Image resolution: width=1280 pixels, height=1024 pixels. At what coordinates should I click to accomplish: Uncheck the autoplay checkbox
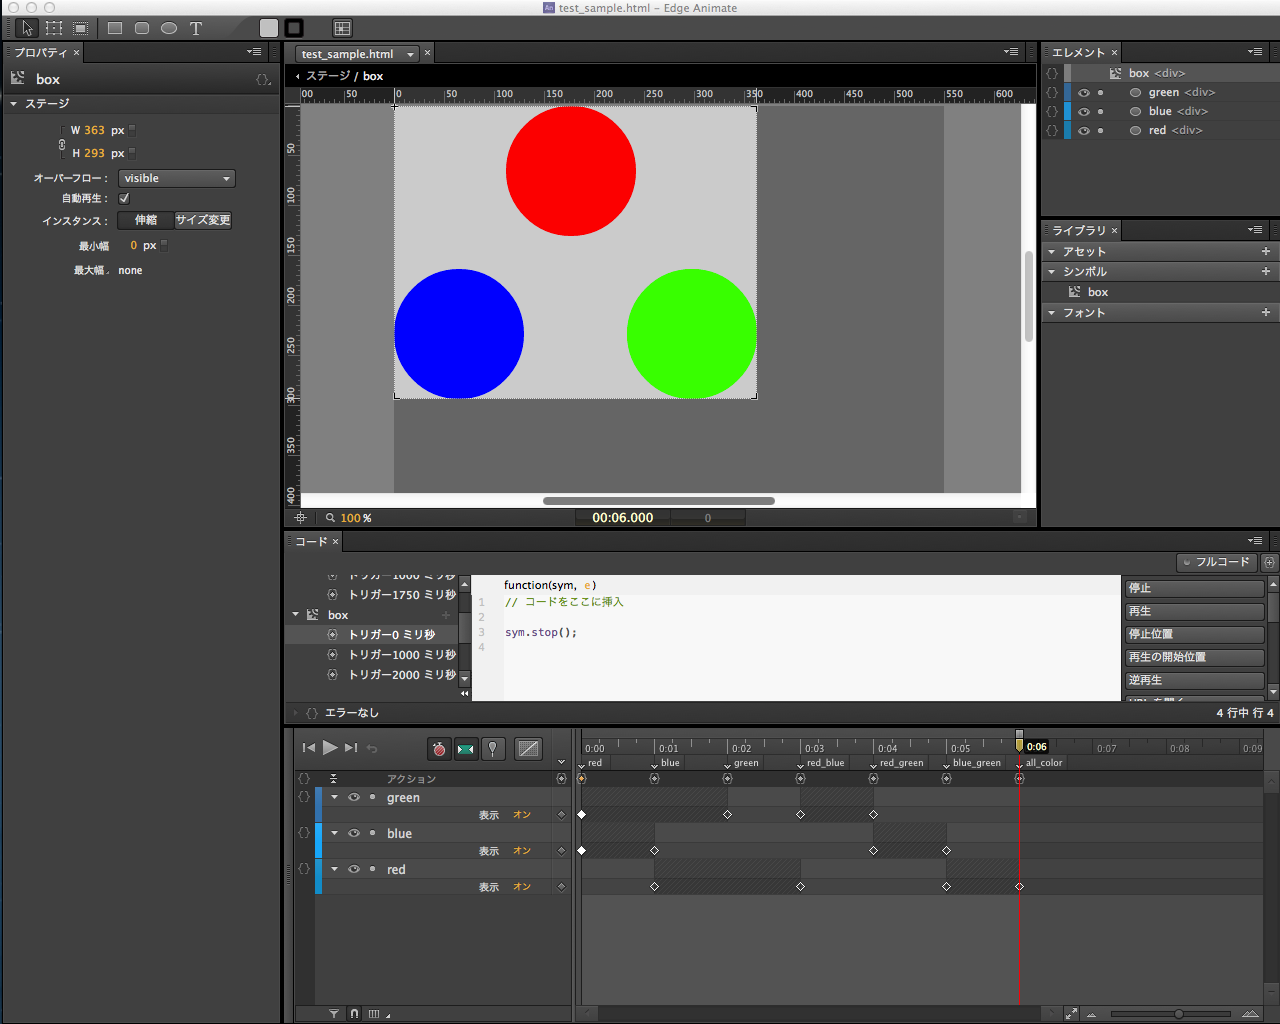pos(124,198)
